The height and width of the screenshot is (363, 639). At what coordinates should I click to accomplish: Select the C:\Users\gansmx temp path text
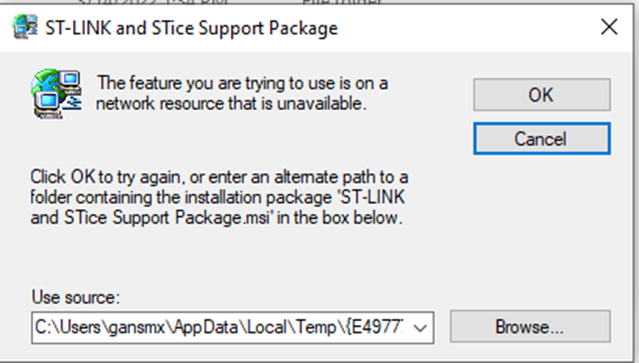point(219,328)
